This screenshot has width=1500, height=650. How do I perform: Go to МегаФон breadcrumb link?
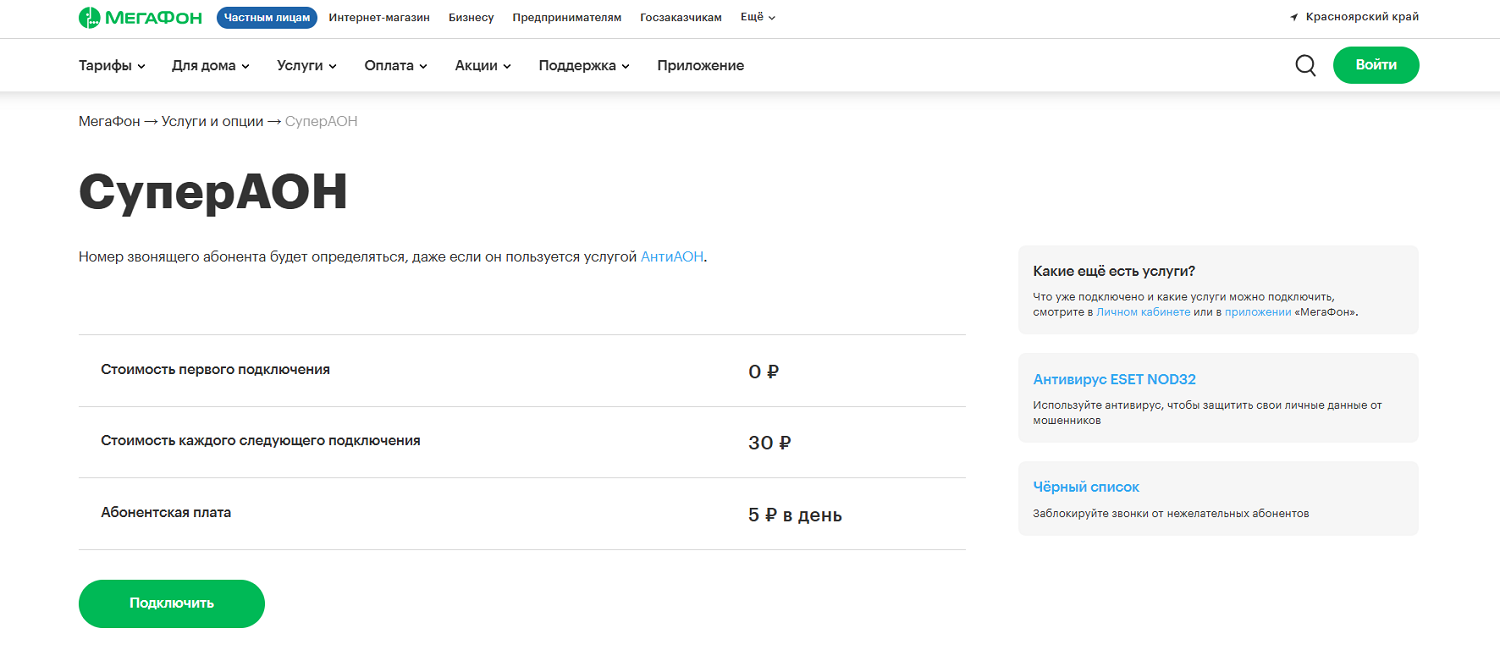click(x=110, y=121)
